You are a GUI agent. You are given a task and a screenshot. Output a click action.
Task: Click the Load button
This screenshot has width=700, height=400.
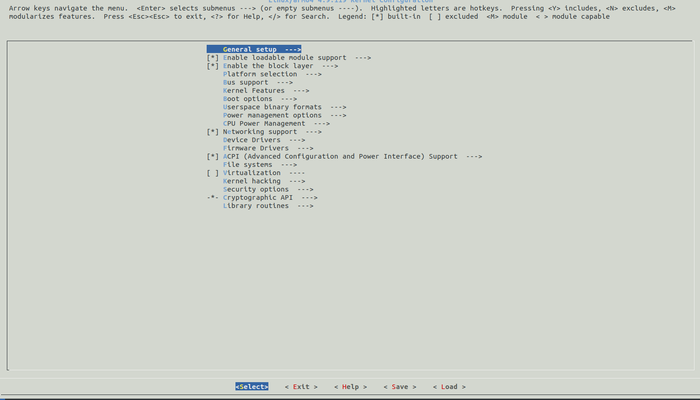[449, 387]
